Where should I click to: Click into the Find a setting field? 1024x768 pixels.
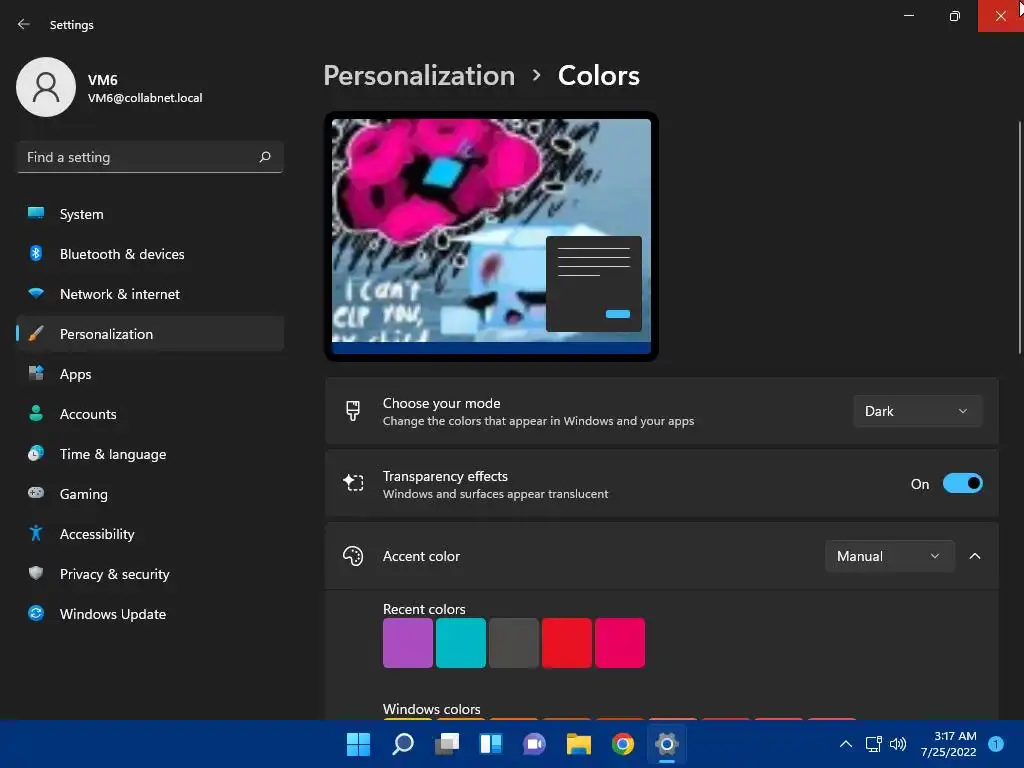150,157
